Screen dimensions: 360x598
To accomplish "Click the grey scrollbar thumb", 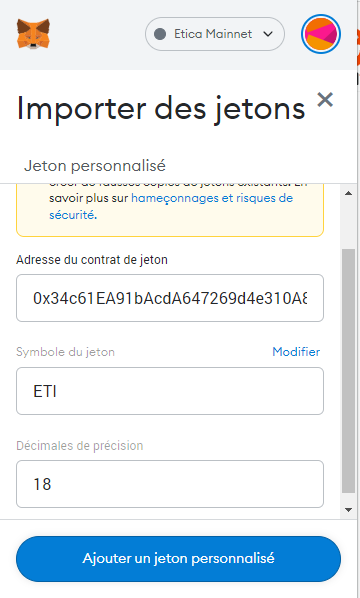I will tap(348, 371).
